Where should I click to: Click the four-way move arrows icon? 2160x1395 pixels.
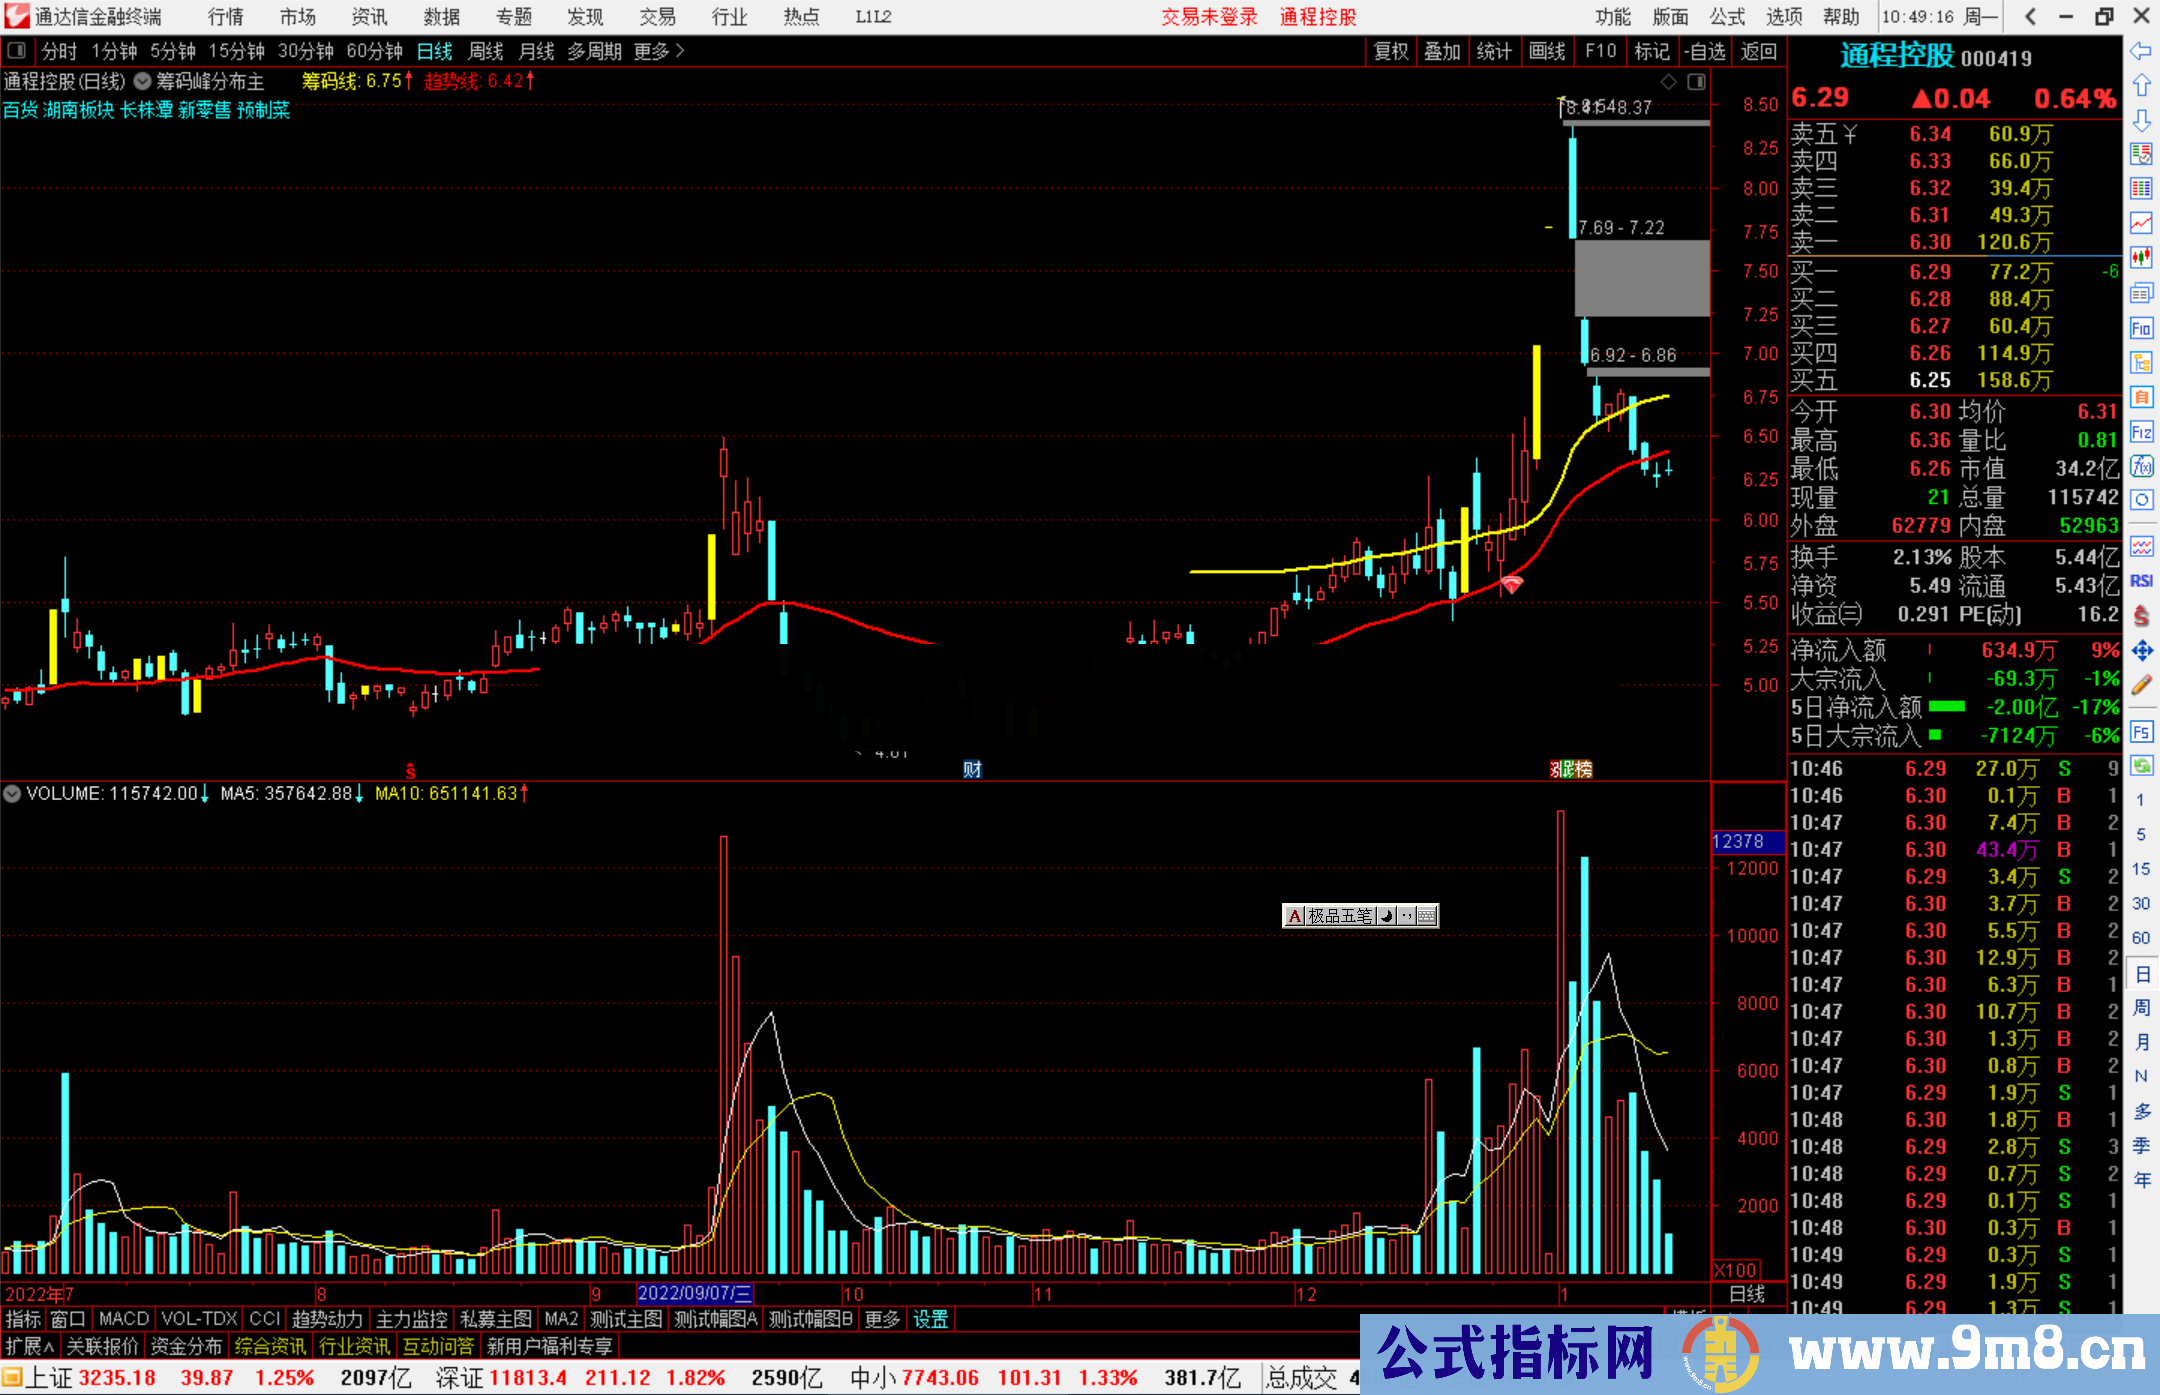(2141, 651)
